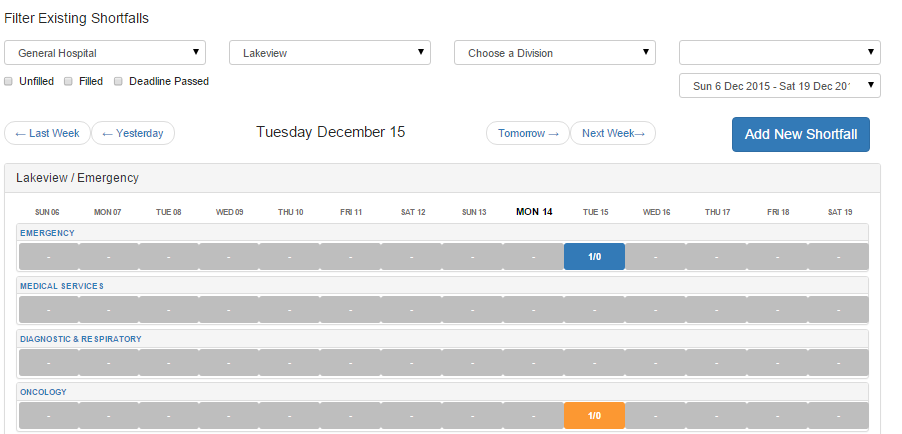
Task: Select the MON 14 column header
Action: pos(534,212)
